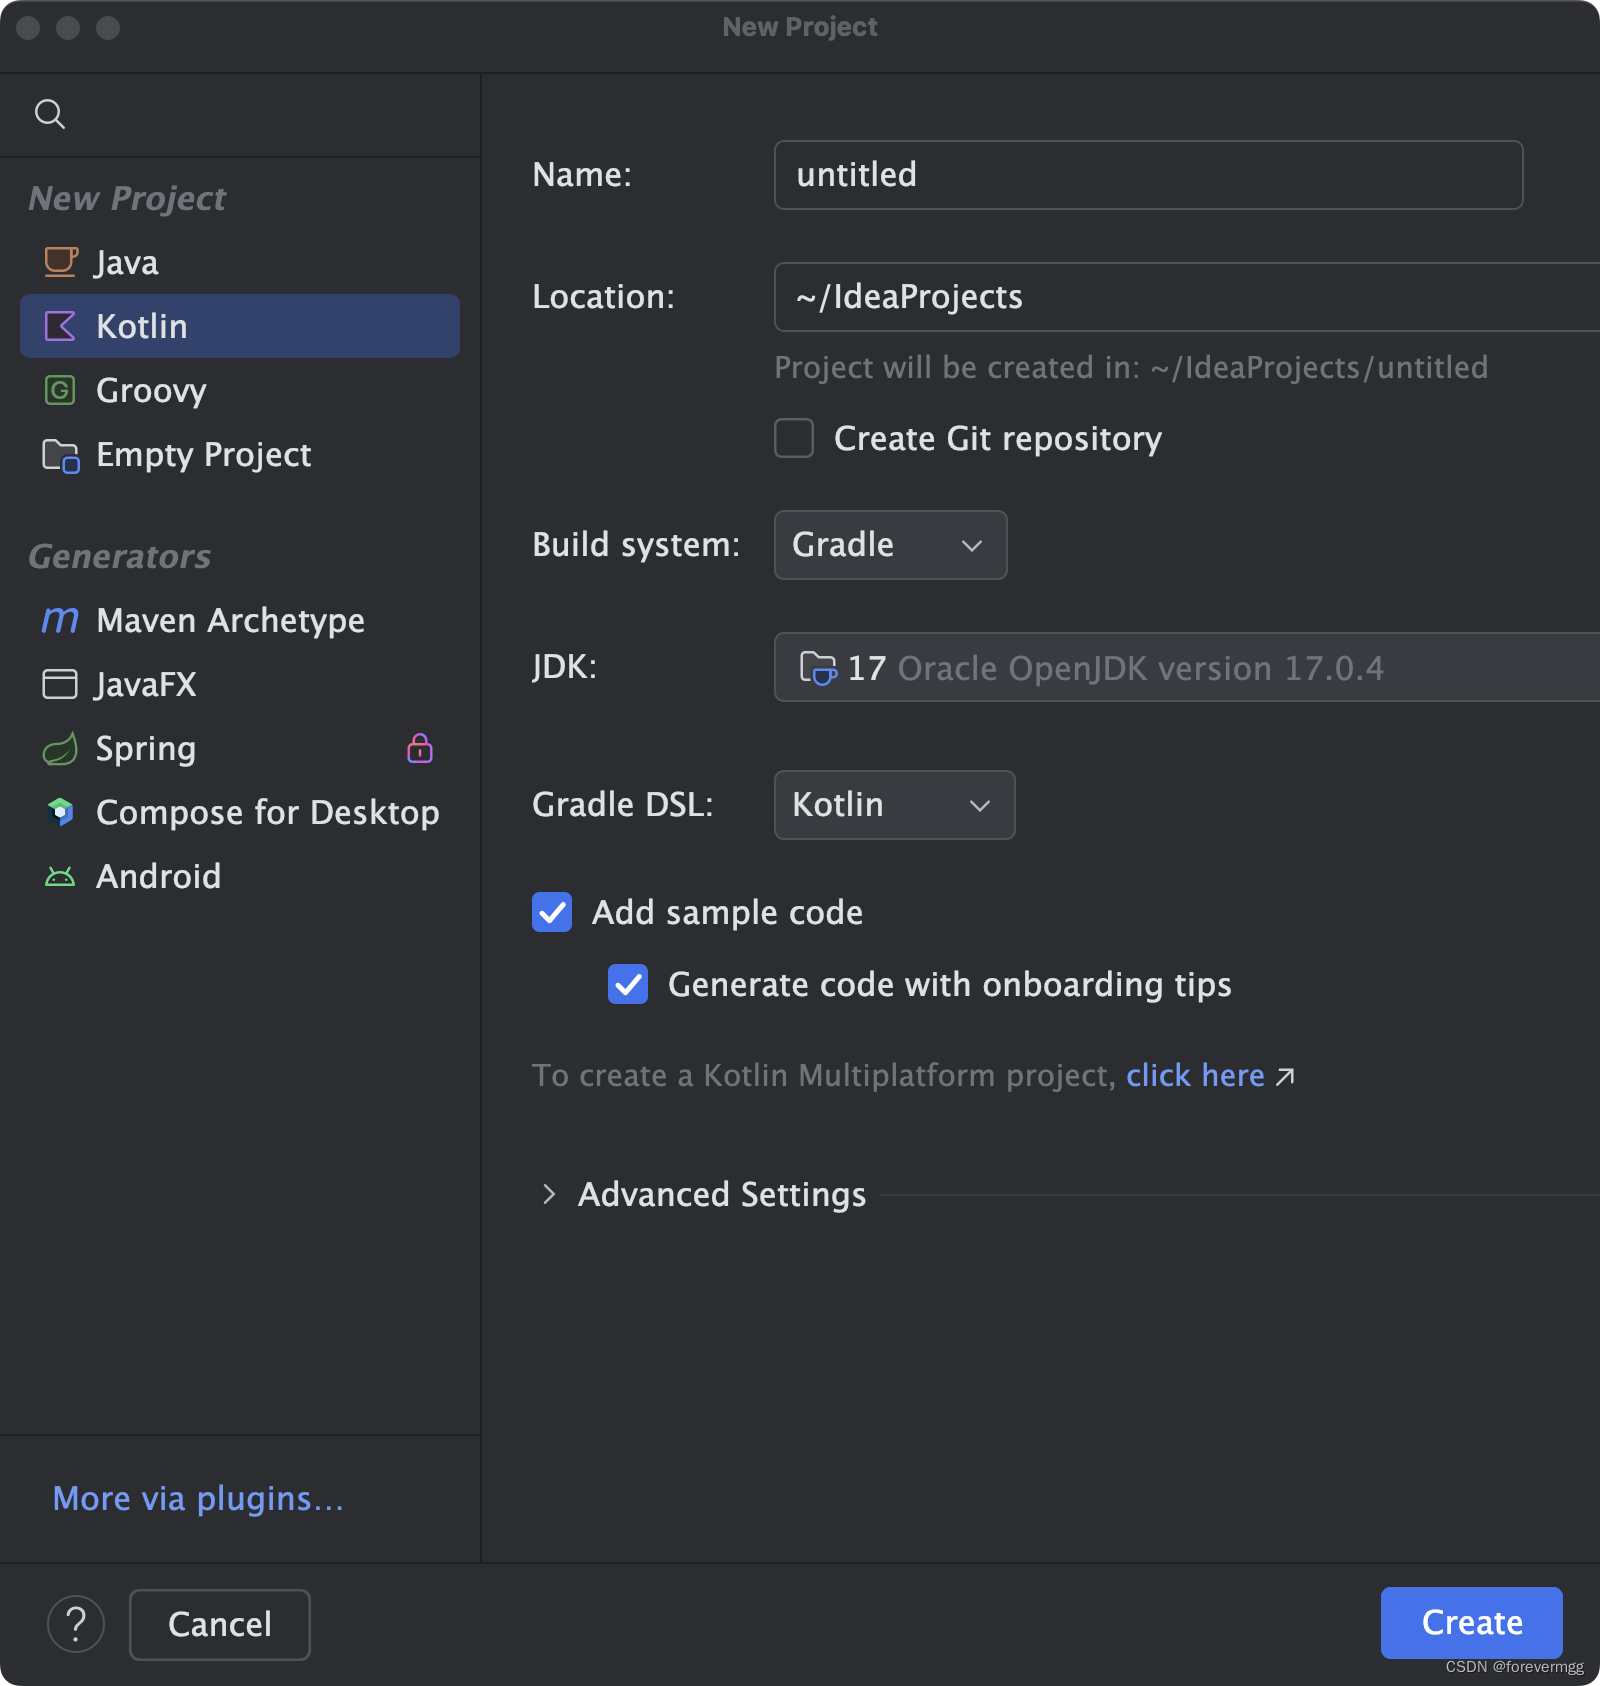
Task: Click the Spring leaf icon
Action: (x=60, y=748)
